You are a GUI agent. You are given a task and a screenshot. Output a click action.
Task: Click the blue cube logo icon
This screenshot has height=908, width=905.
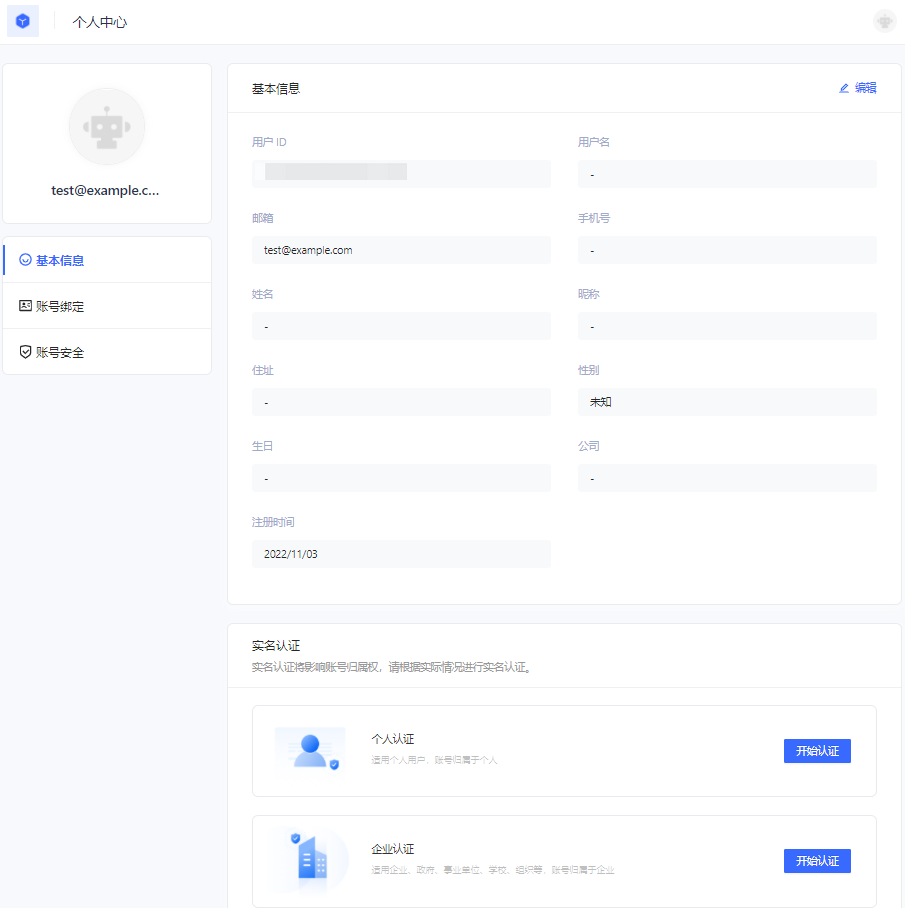[23, 21]
